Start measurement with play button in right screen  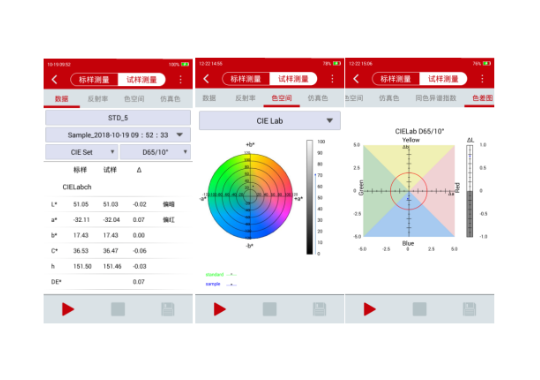[370, 309]
